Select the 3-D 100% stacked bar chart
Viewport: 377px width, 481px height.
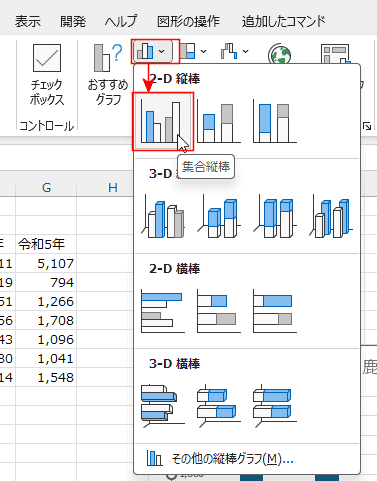click(x=275, y=406)
